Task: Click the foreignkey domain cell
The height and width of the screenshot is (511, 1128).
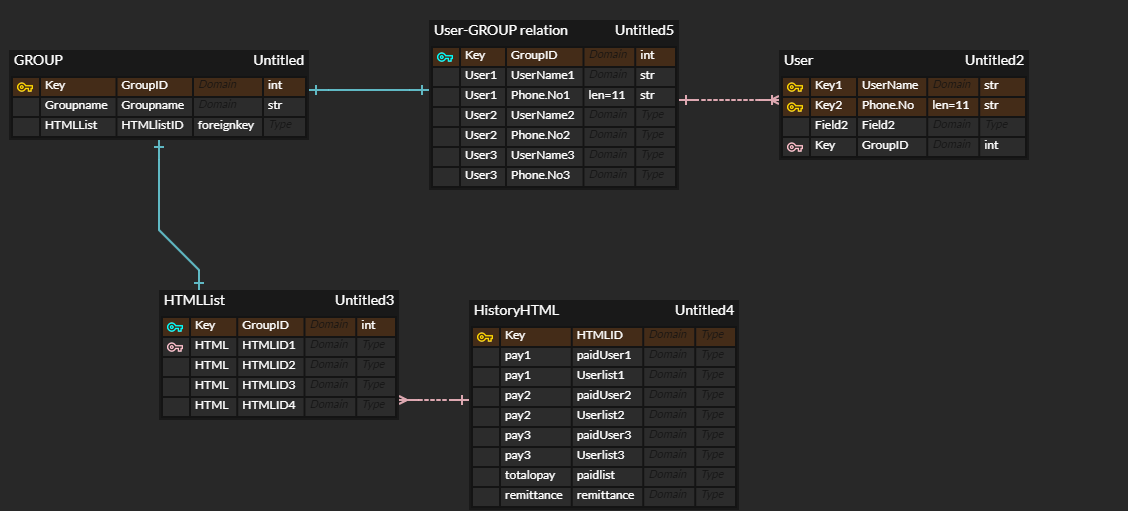Action: click(227, 127)
